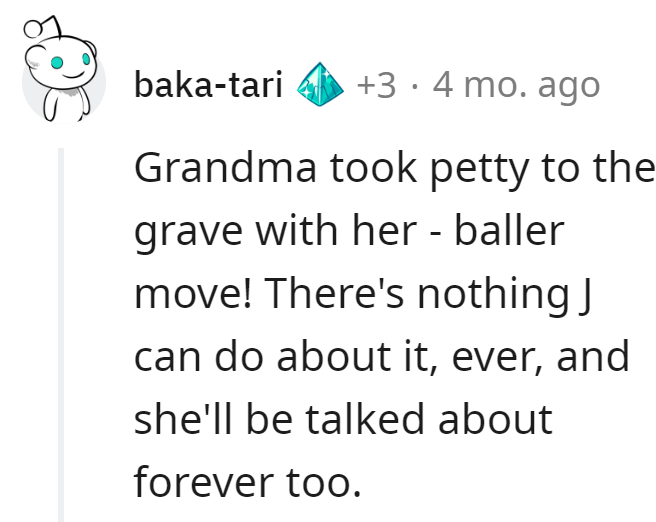Click the word 'forever' in the last line
Viewport: 656px width, 522px height.
(x=203, y=482)
